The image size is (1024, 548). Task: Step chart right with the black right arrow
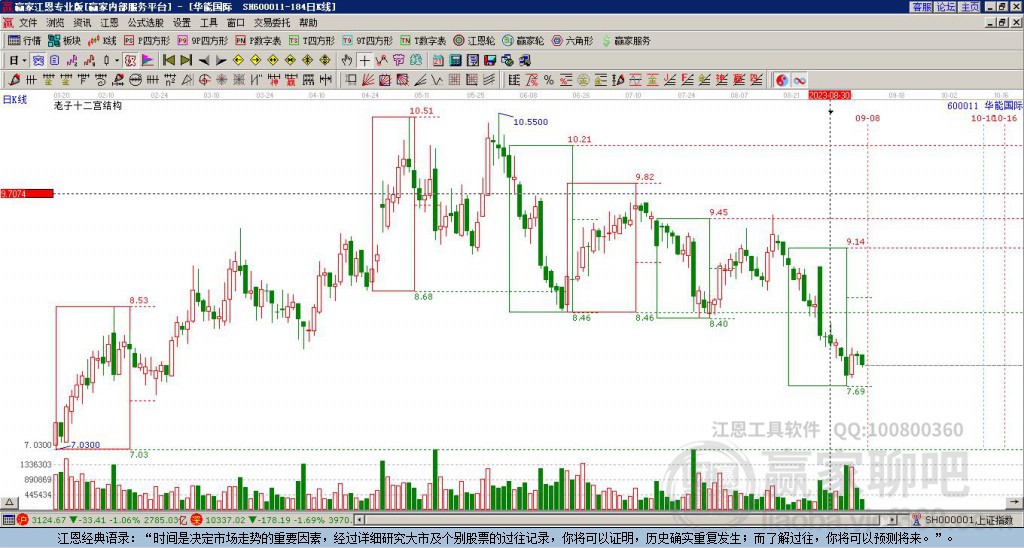(221, 60)
